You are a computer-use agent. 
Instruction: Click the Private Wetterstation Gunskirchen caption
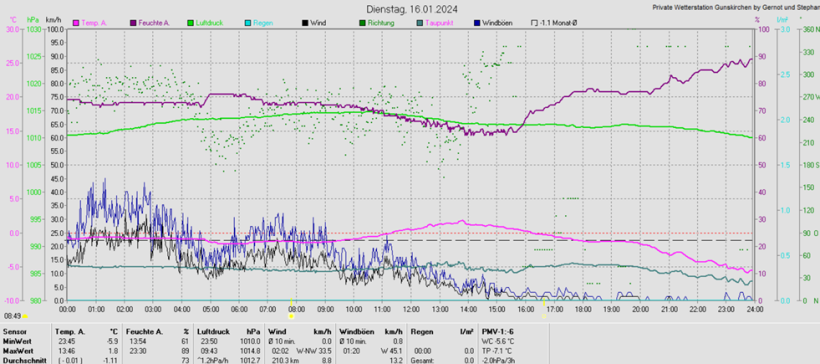(736, 8)
